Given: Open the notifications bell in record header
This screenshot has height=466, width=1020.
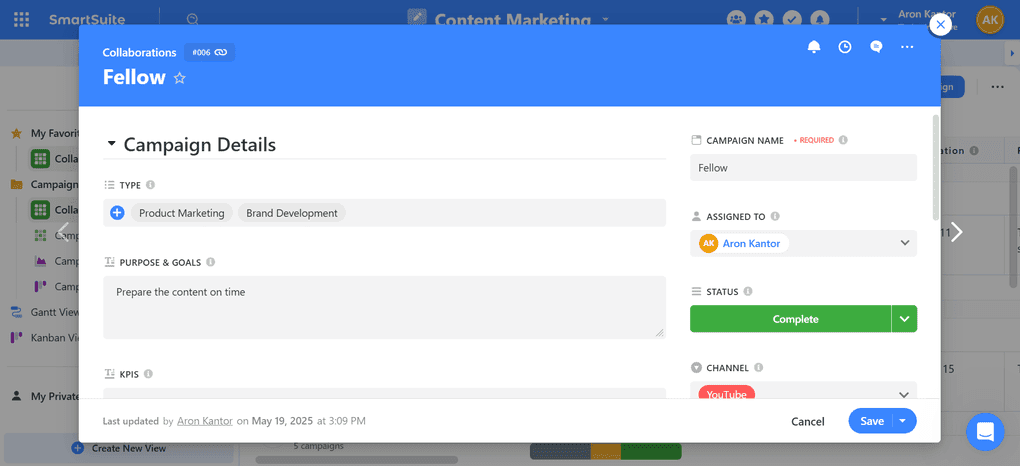Looking at the screenshot, I should pos(813,47).
